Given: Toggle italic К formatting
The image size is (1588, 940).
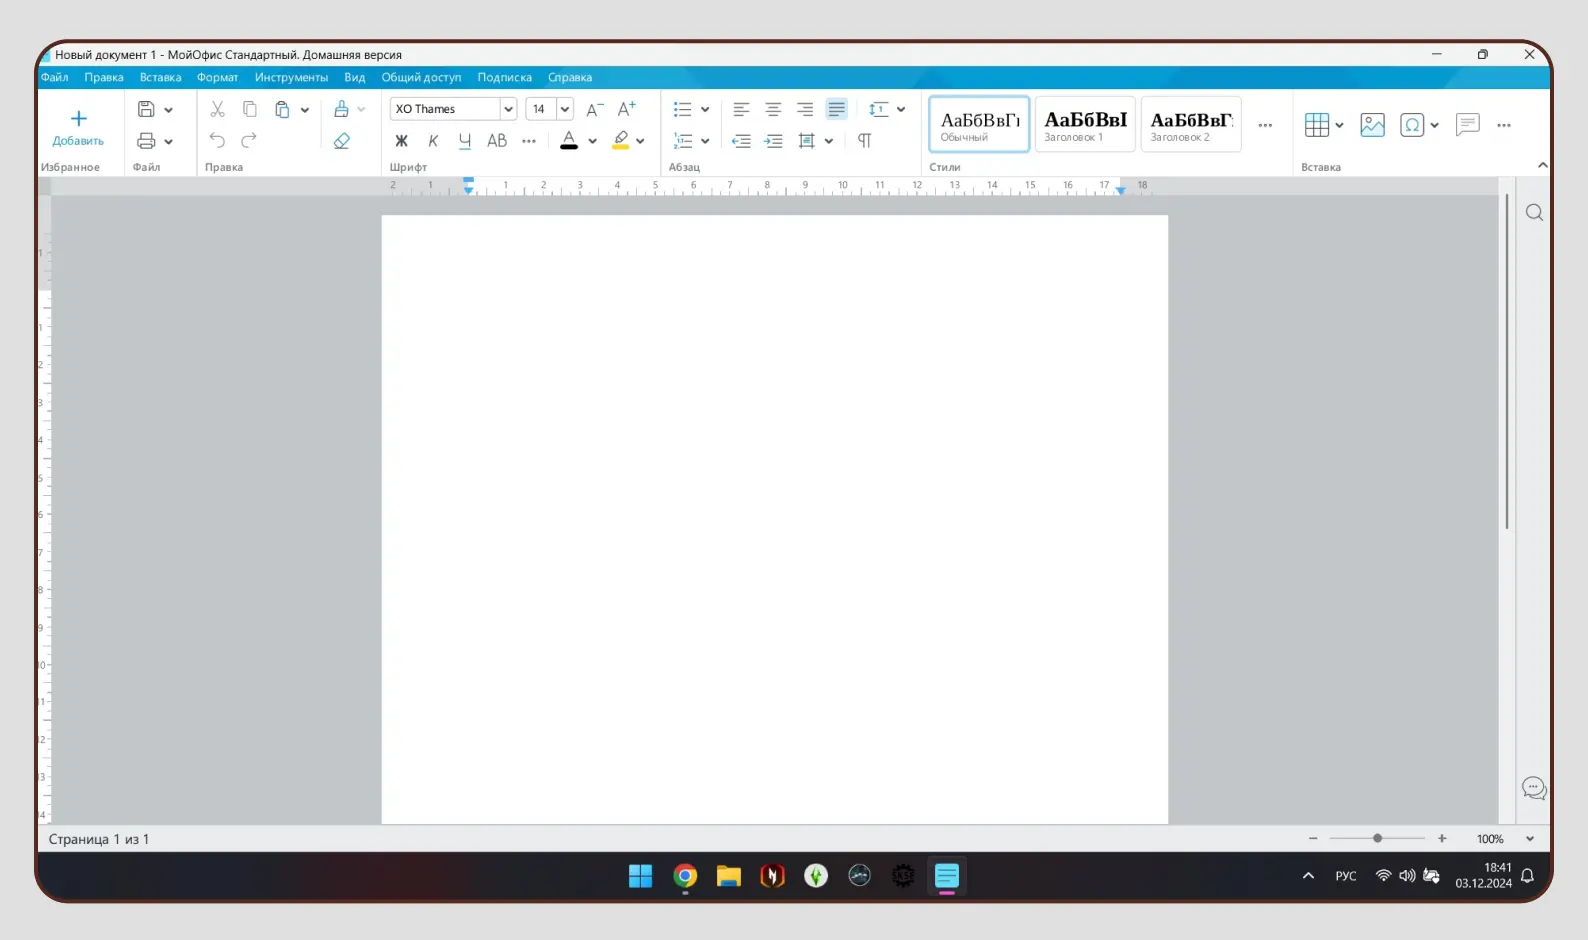Looking at the screenshot, I should pyautogui.click(x=433, y=141).
